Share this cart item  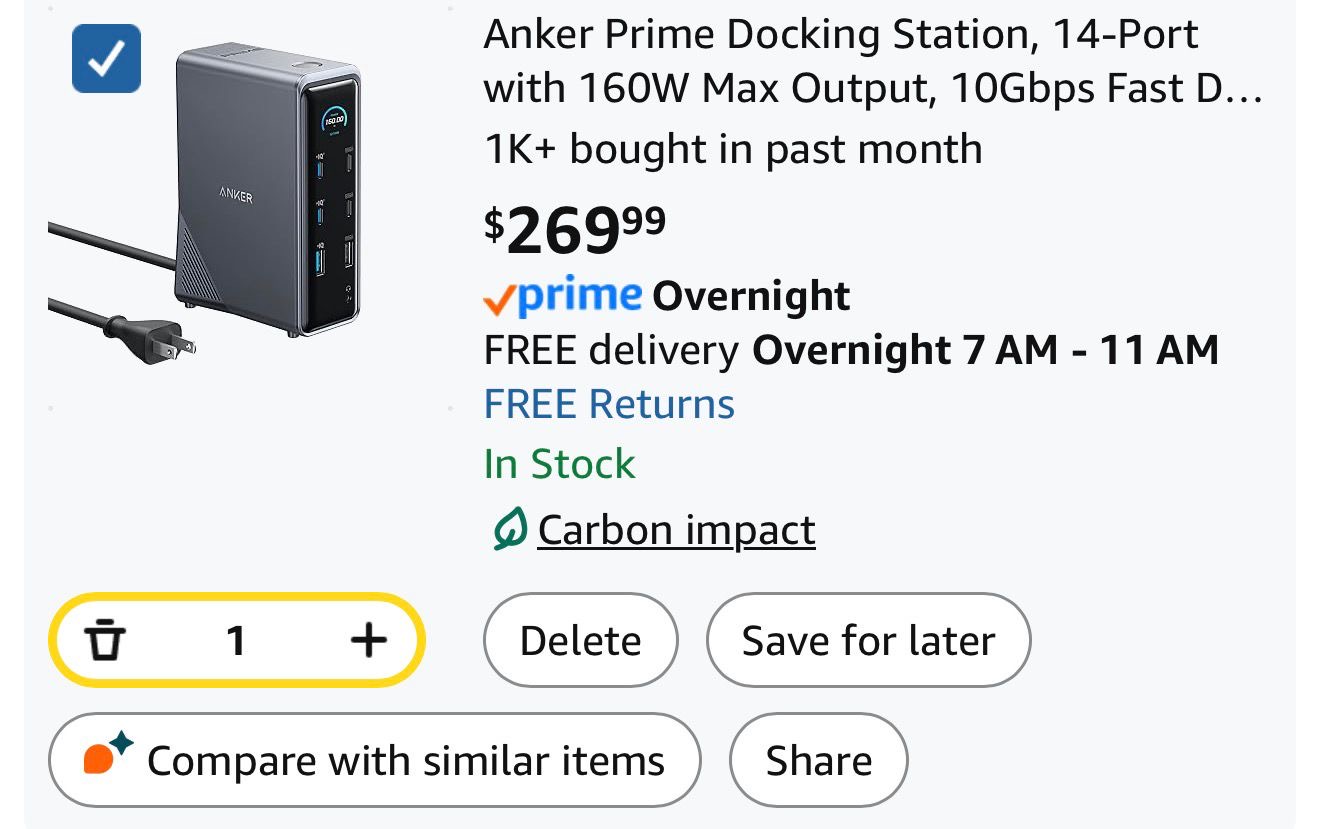coord(818,760)
